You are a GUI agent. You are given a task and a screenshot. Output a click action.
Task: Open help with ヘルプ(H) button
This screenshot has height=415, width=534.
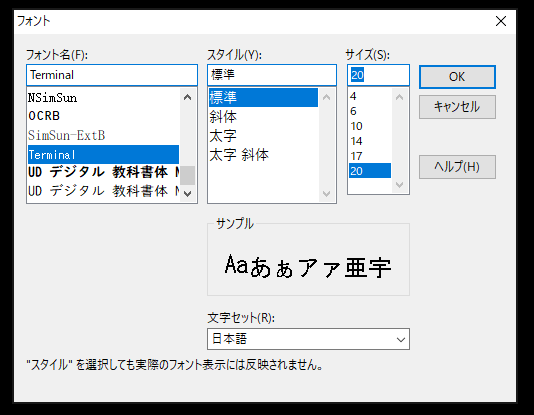(457, 167)
